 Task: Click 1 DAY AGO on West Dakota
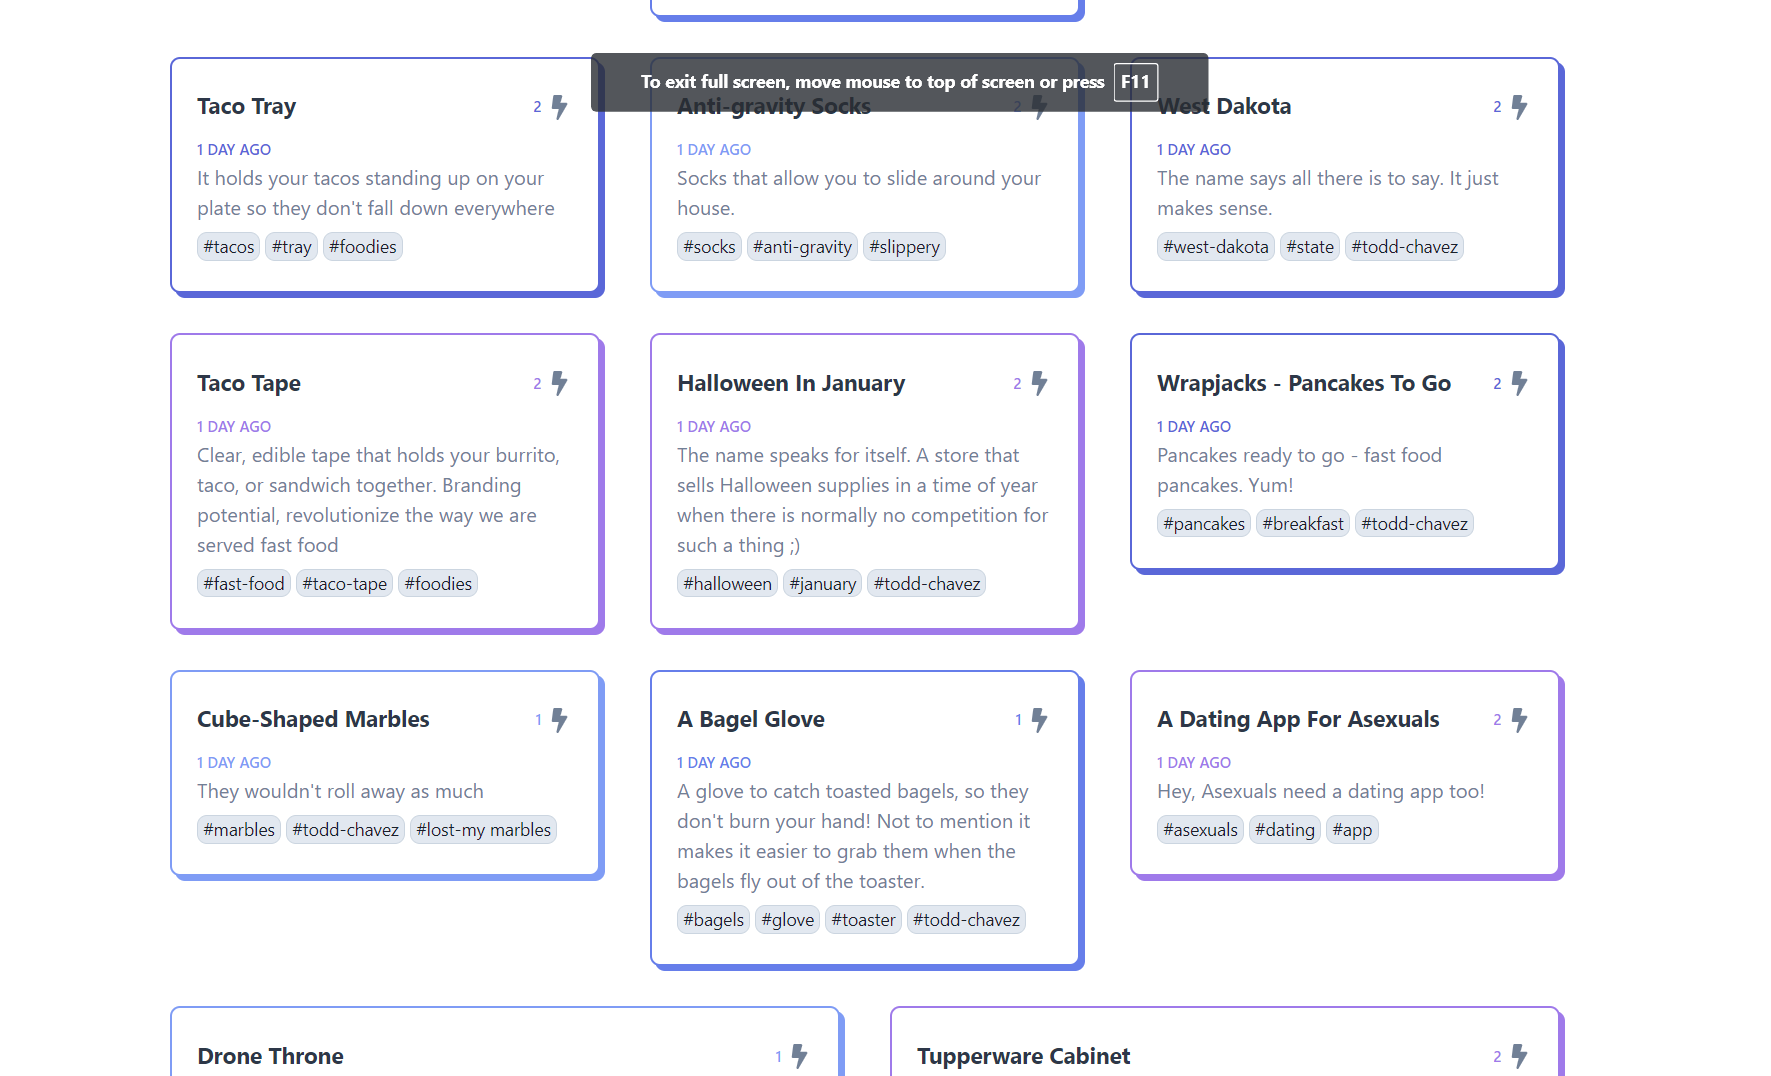click(x=1194, y=150)
